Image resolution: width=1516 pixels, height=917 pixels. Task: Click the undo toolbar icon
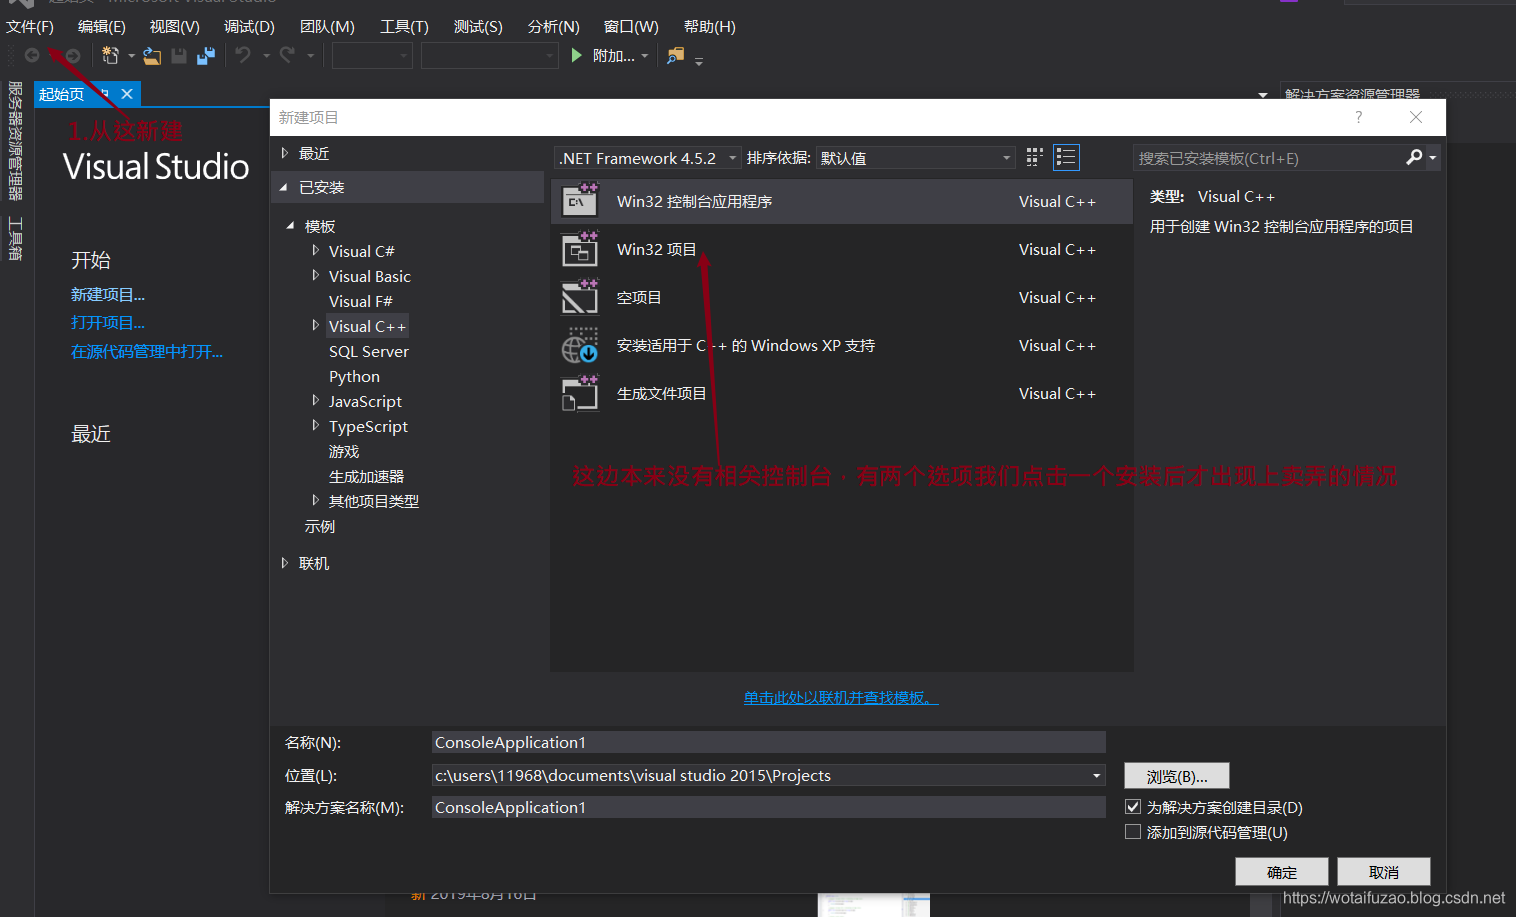(243, 55)
